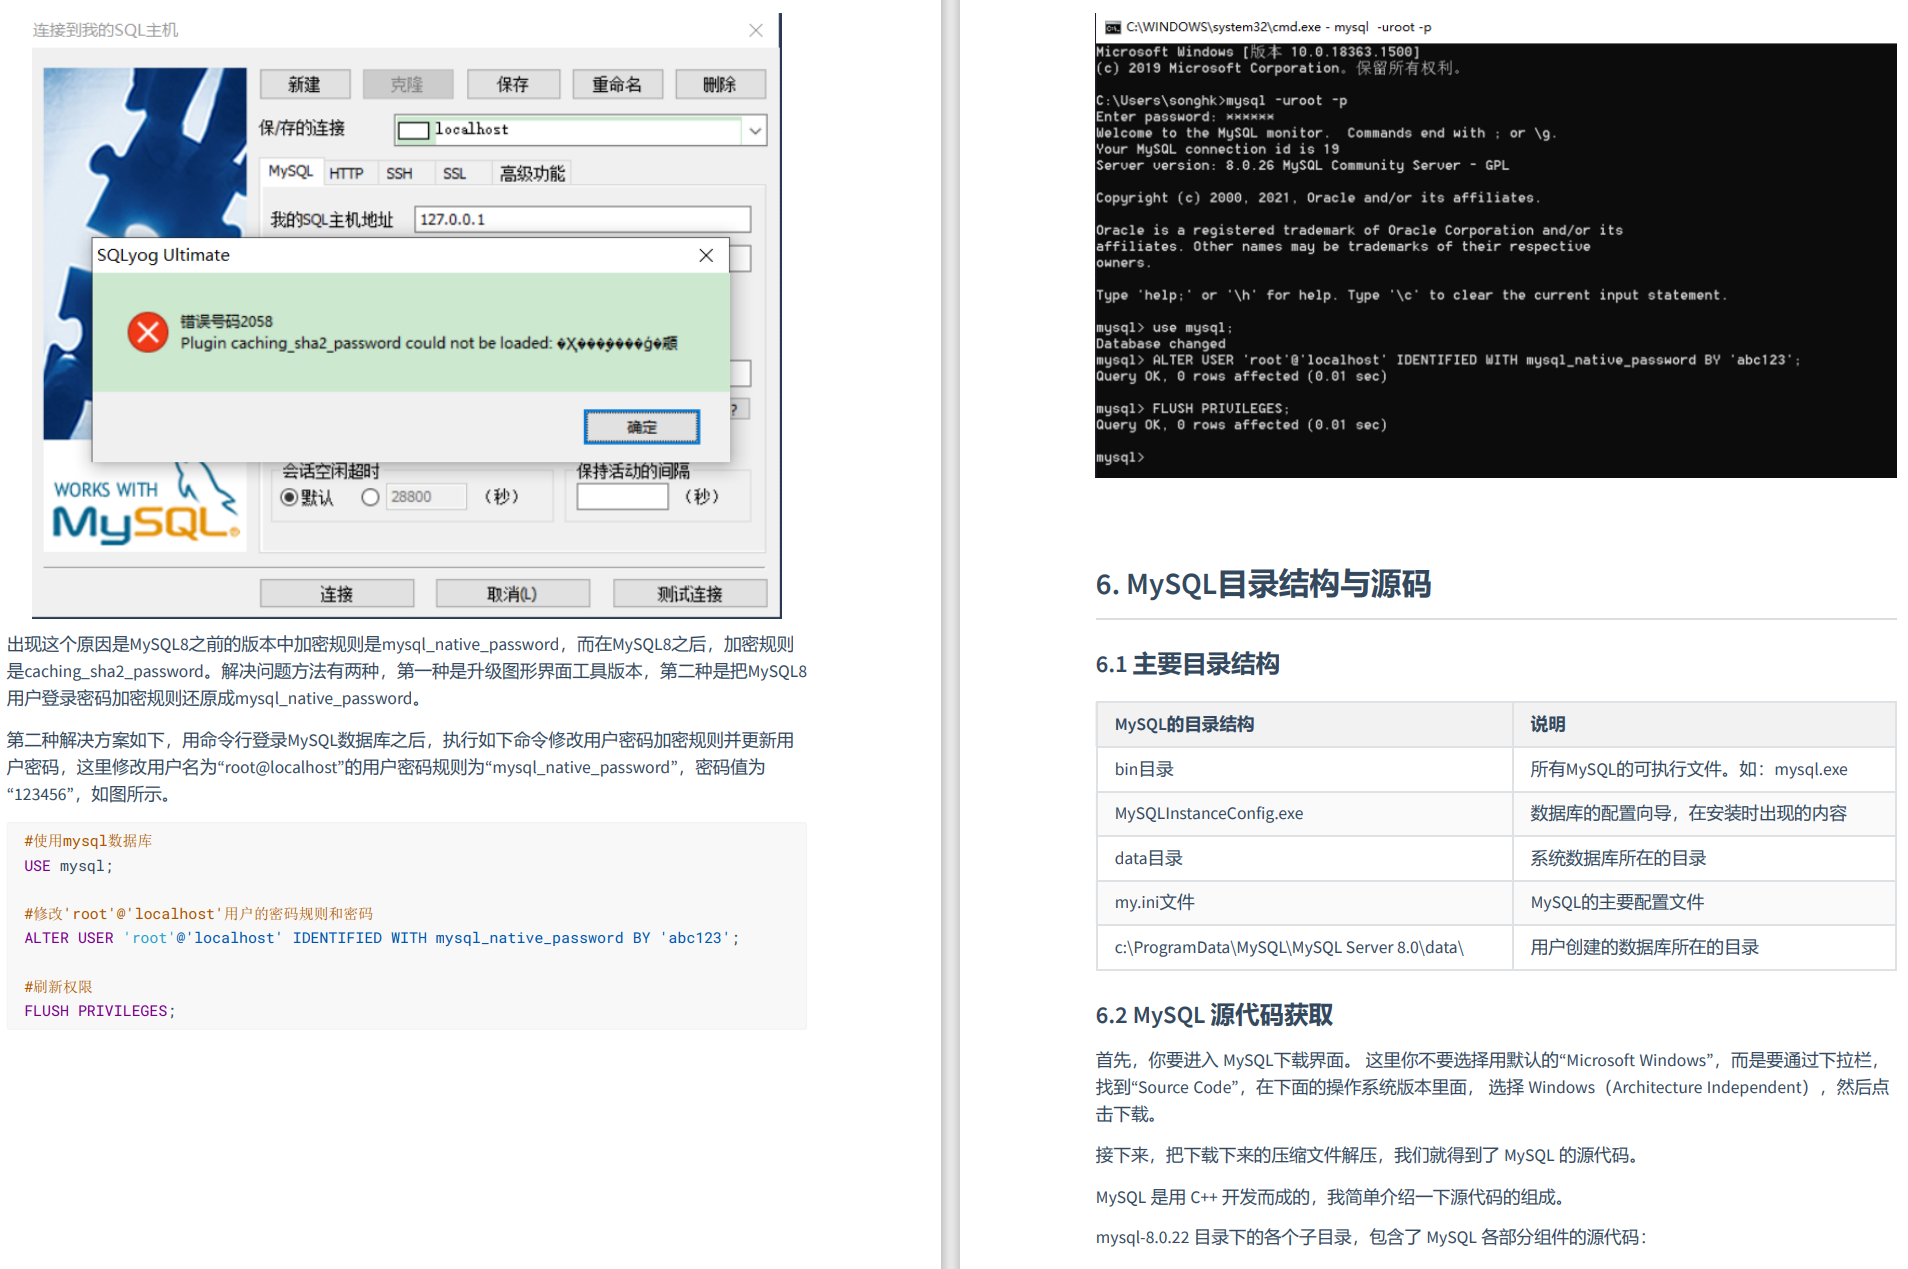Click the 保存 button

point(513,84)
